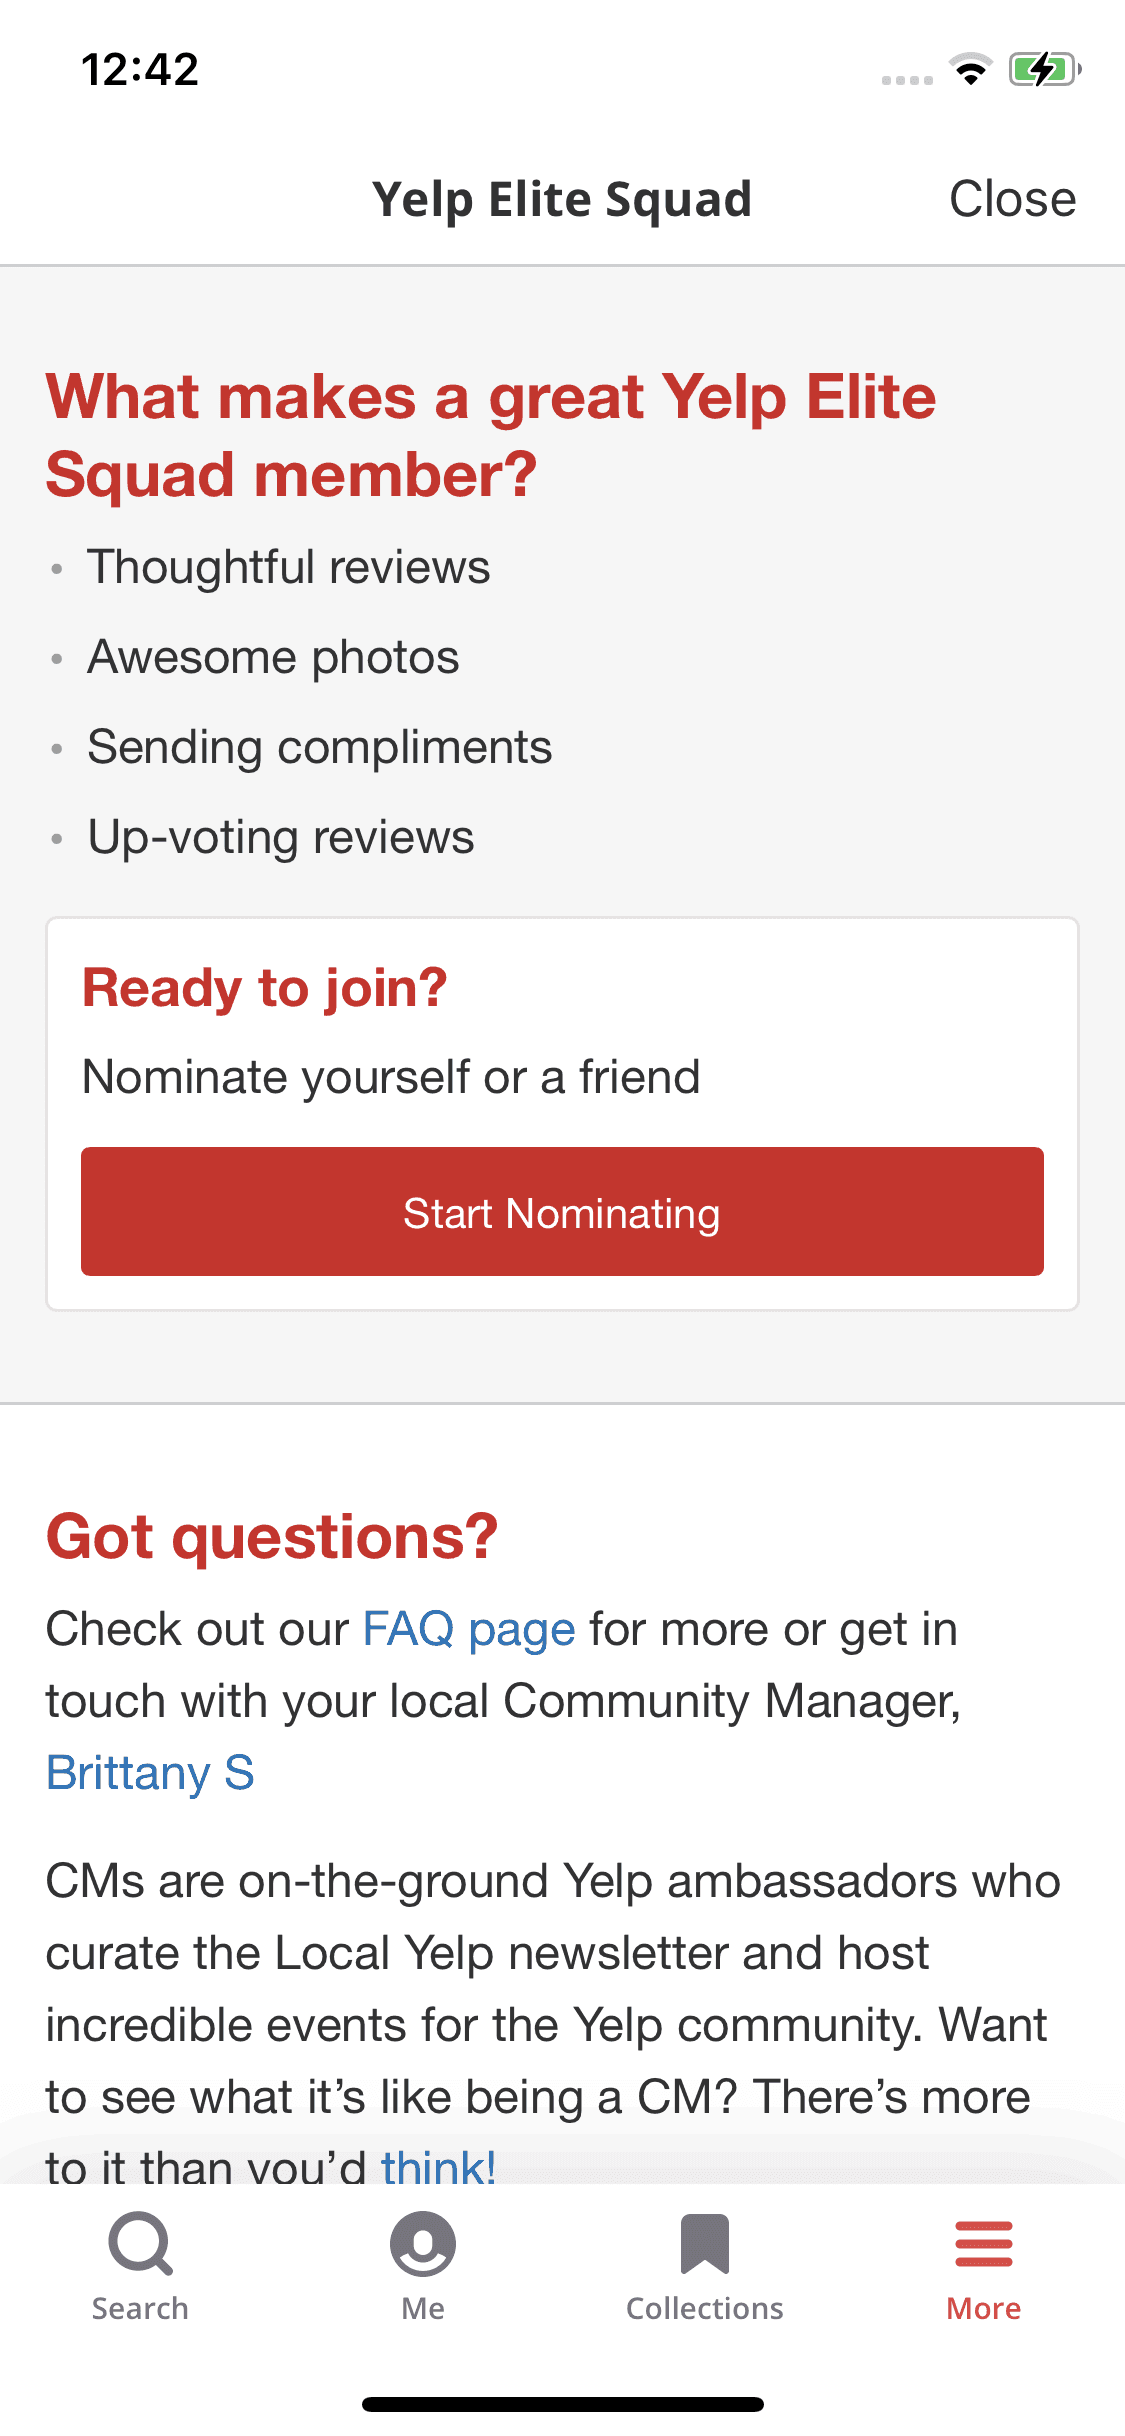Tap the home indicator bar
Image resolution: width=1125 pixels, height=2436 pixels.
[x=562, y=2404]
